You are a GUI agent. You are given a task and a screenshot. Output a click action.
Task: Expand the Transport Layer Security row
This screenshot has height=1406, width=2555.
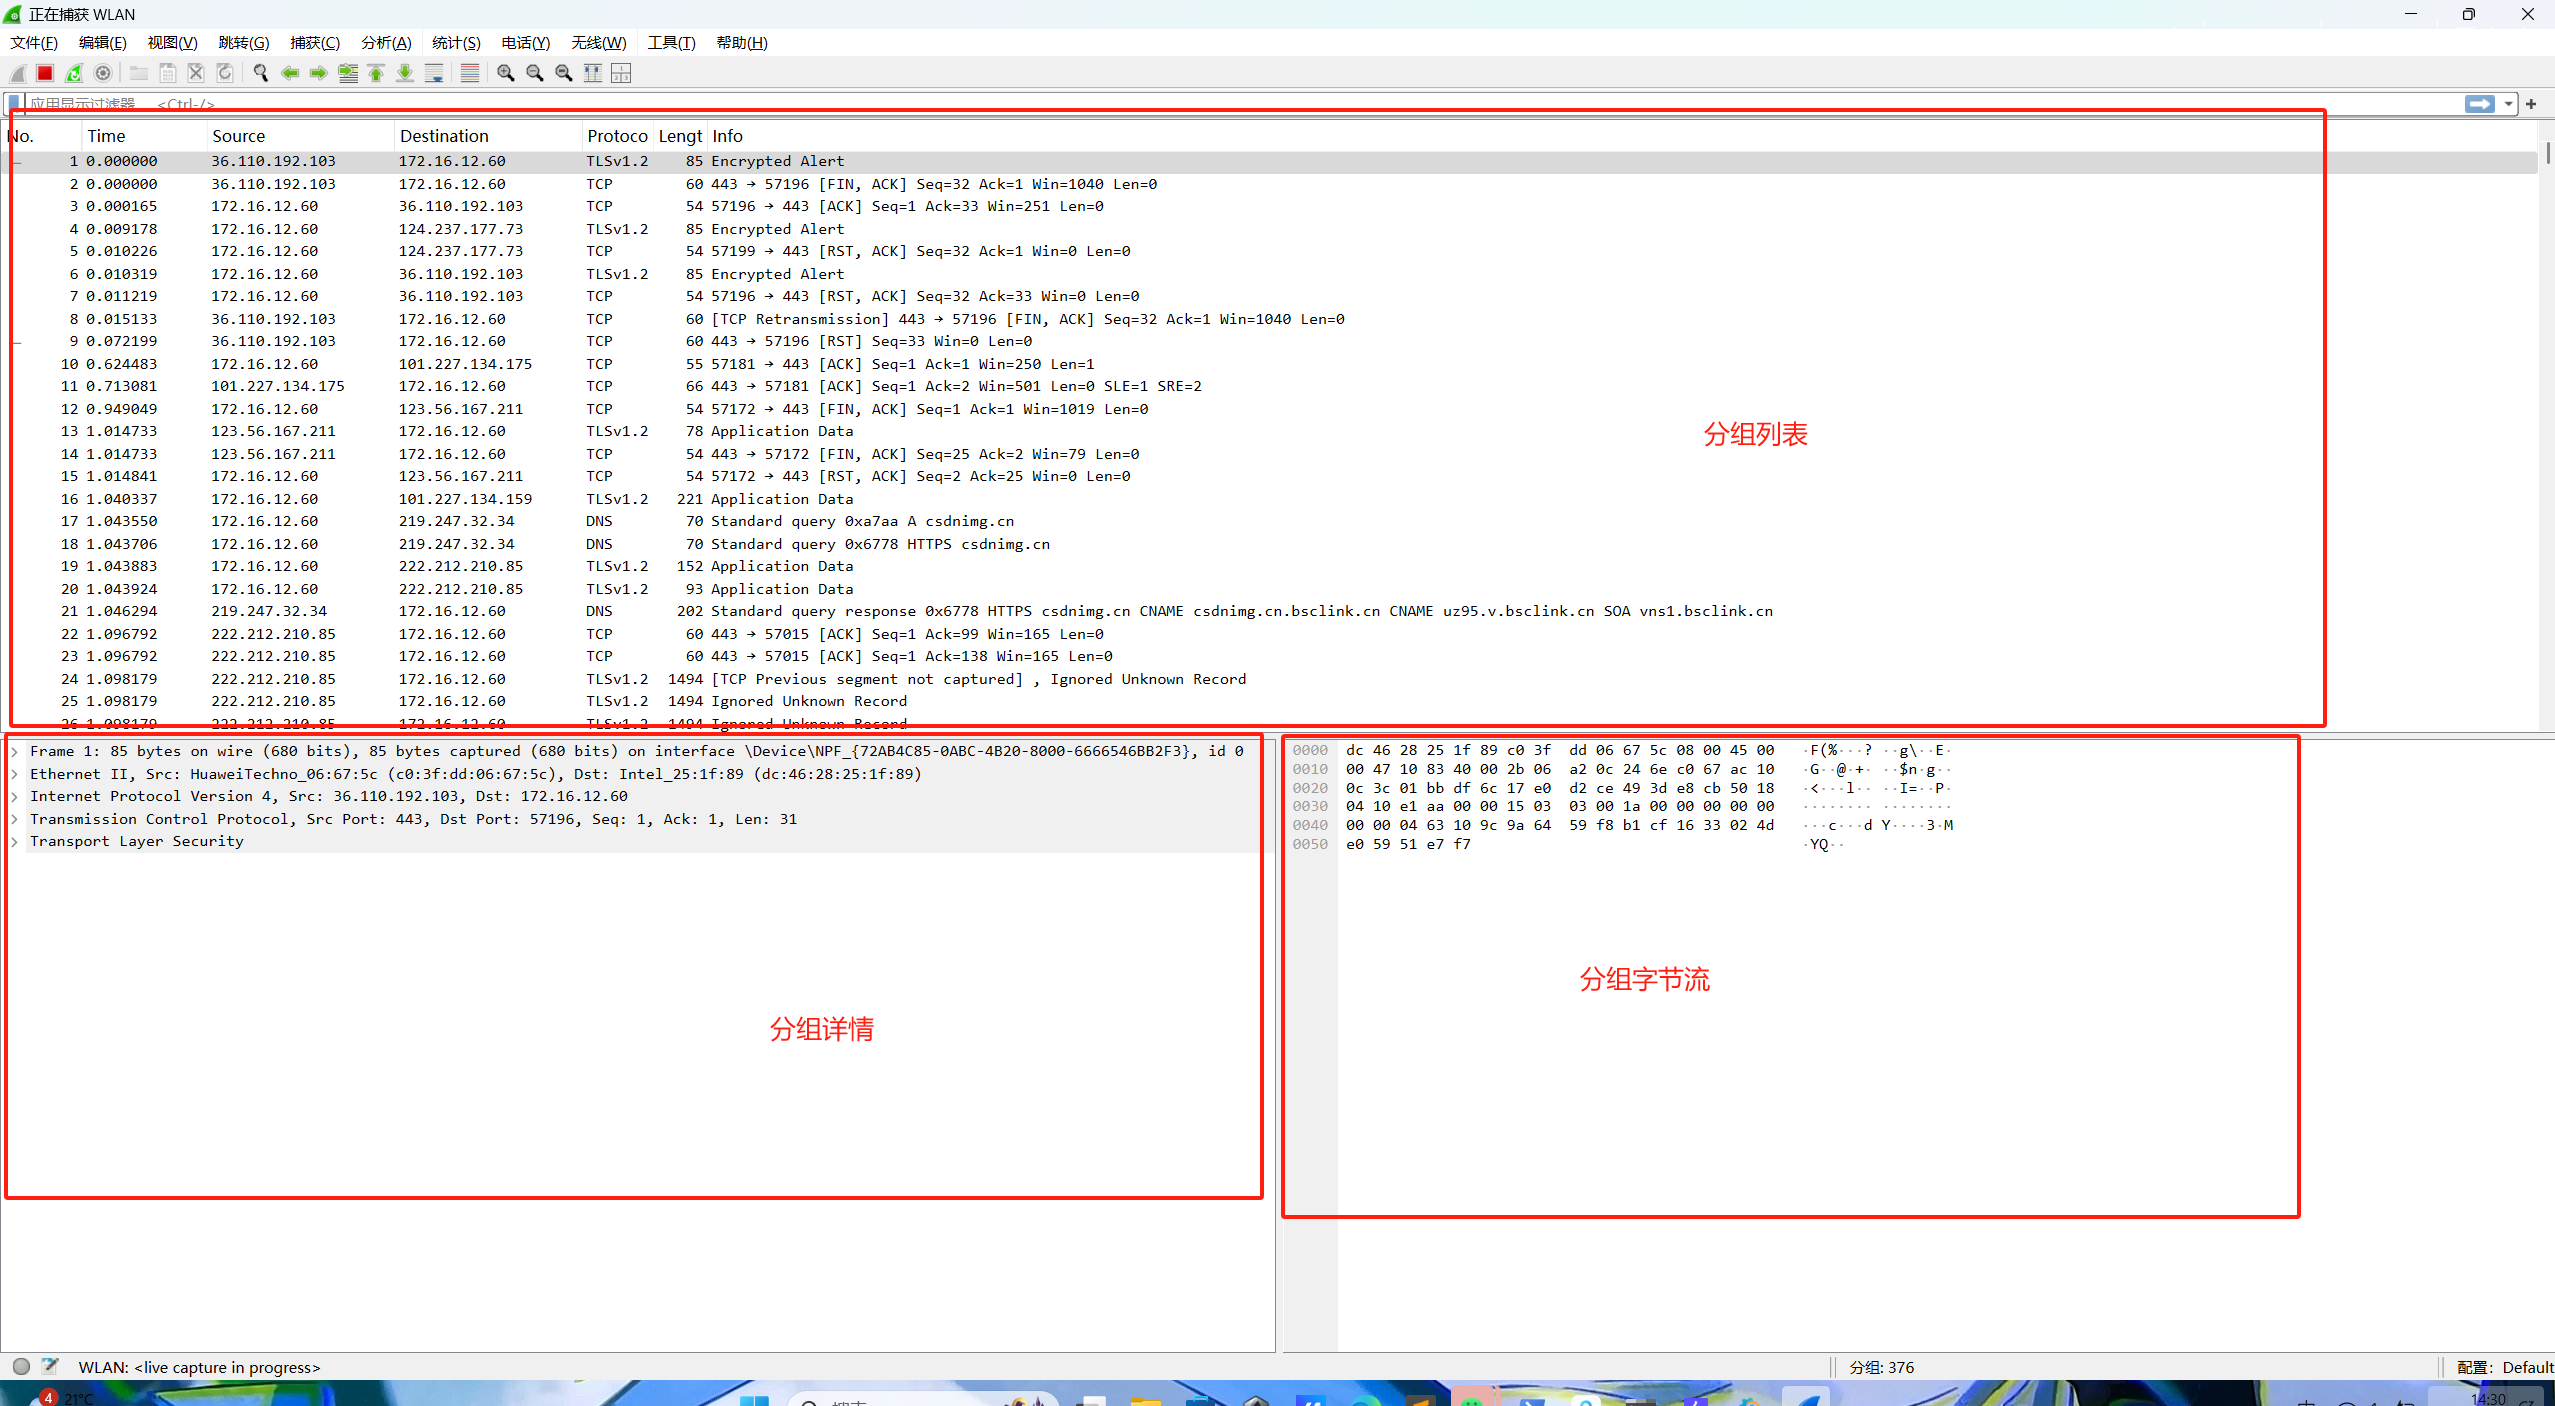click(15, 842)
